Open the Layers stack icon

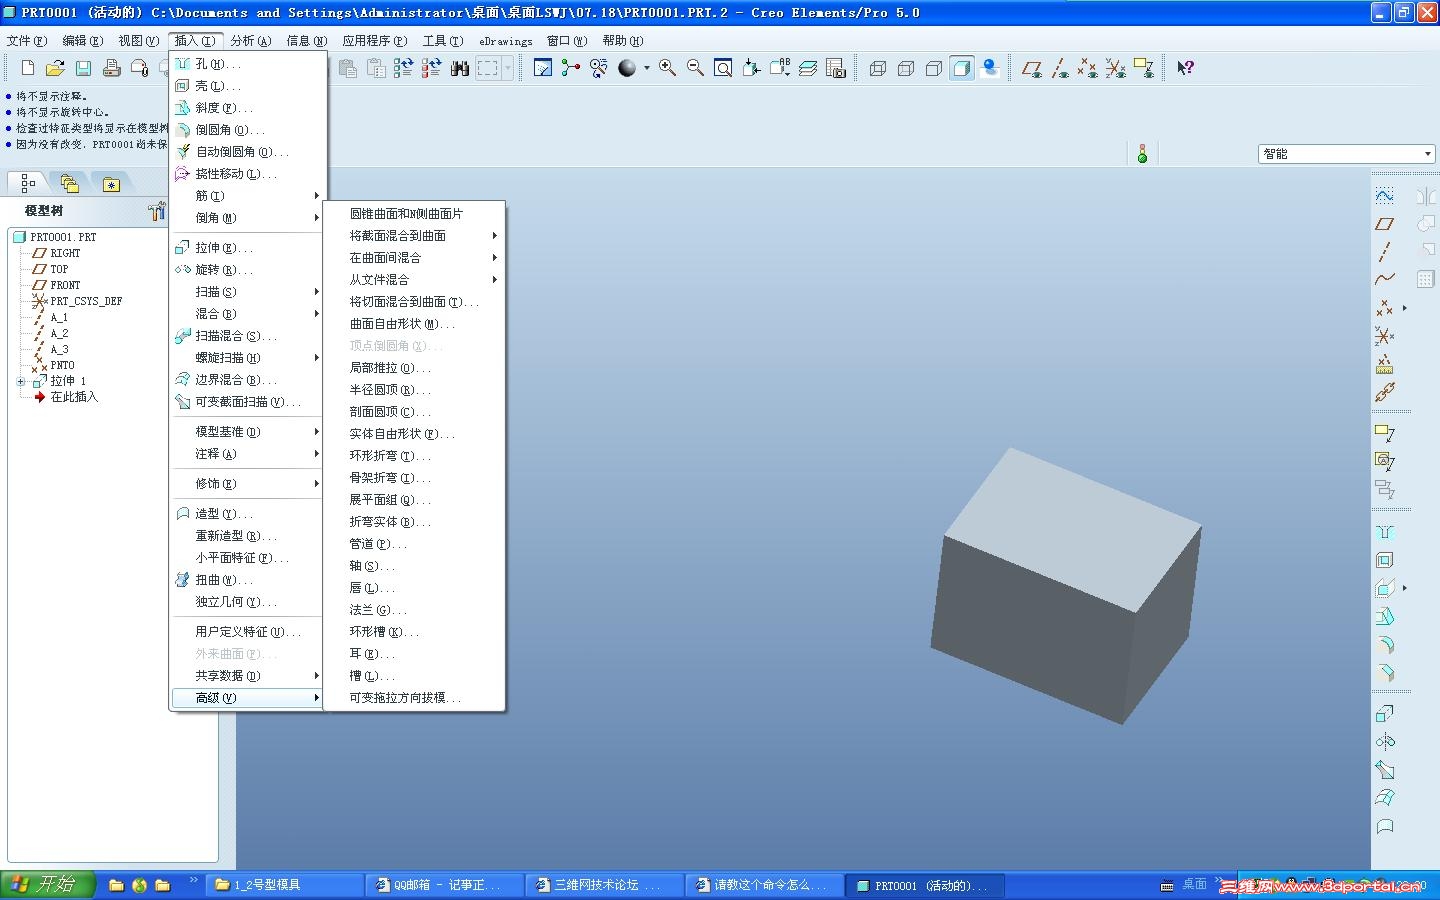point(808,68)
